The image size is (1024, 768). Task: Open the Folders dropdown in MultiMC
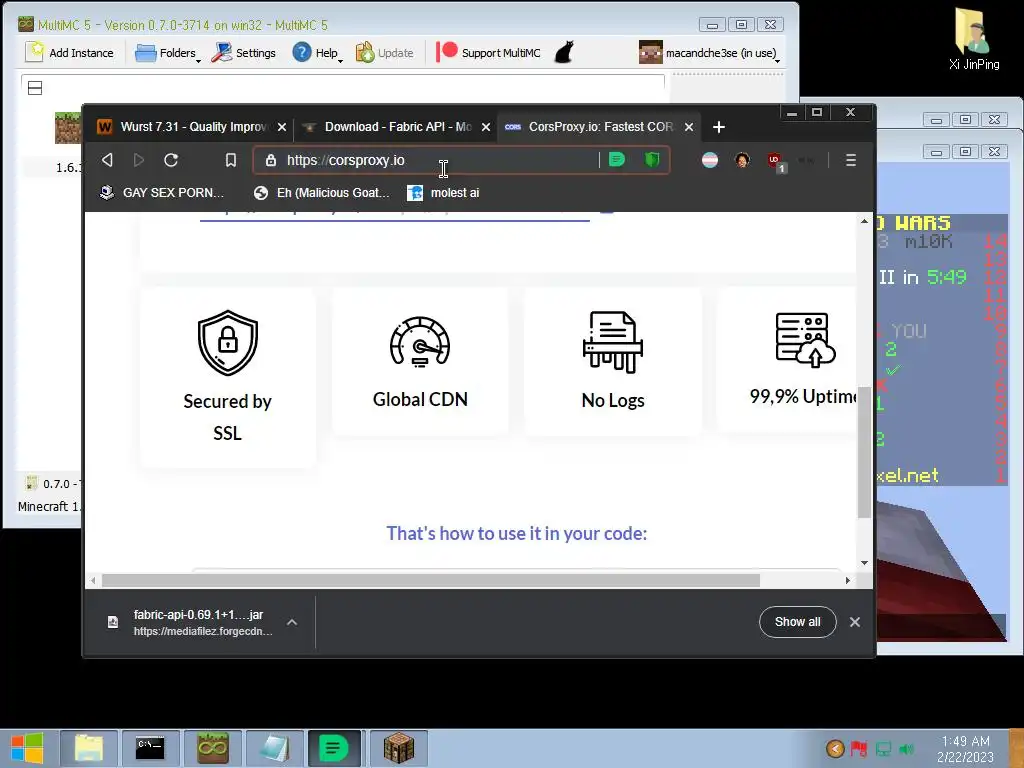168,53
